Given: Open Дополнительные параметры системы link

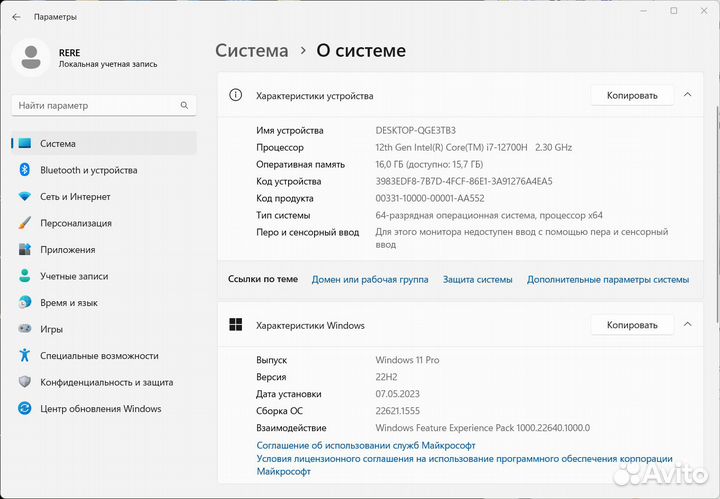Looking at the screenshot, I should click(x=608, y=279).
